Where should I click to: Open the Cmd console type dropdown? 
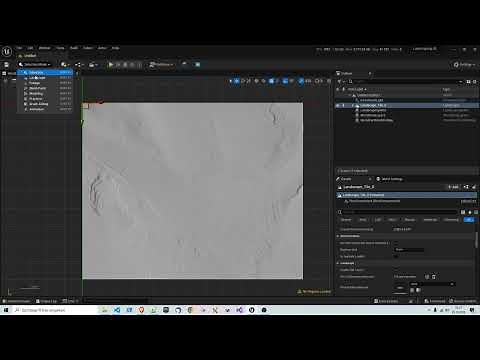(x=70, y=301)
